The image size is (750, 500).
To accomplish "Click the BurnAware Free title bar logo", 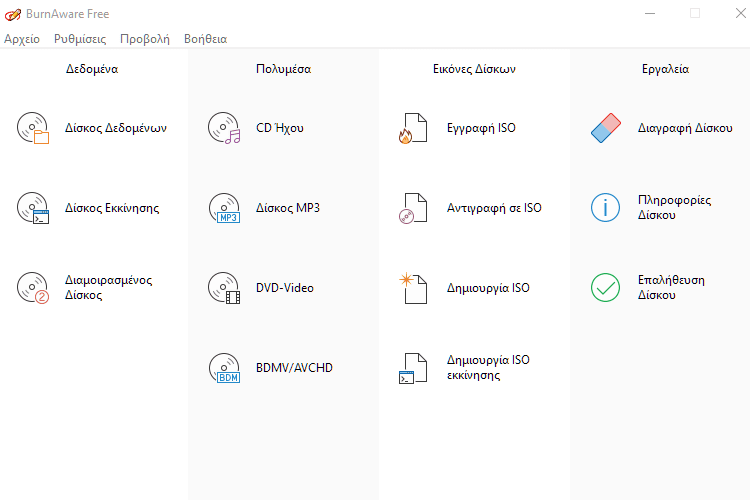I will (12, 14).
